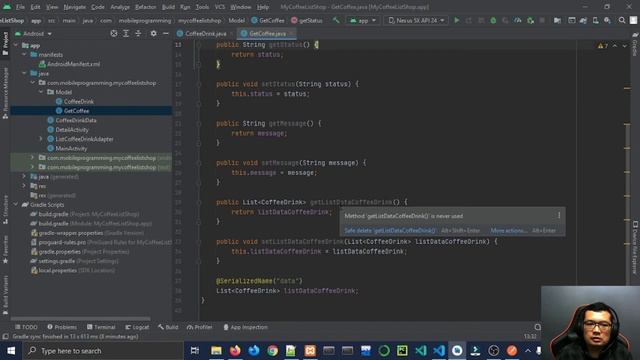Open the Android view dropdown
This screenshot has height=360, width=640.
point(33,33)
